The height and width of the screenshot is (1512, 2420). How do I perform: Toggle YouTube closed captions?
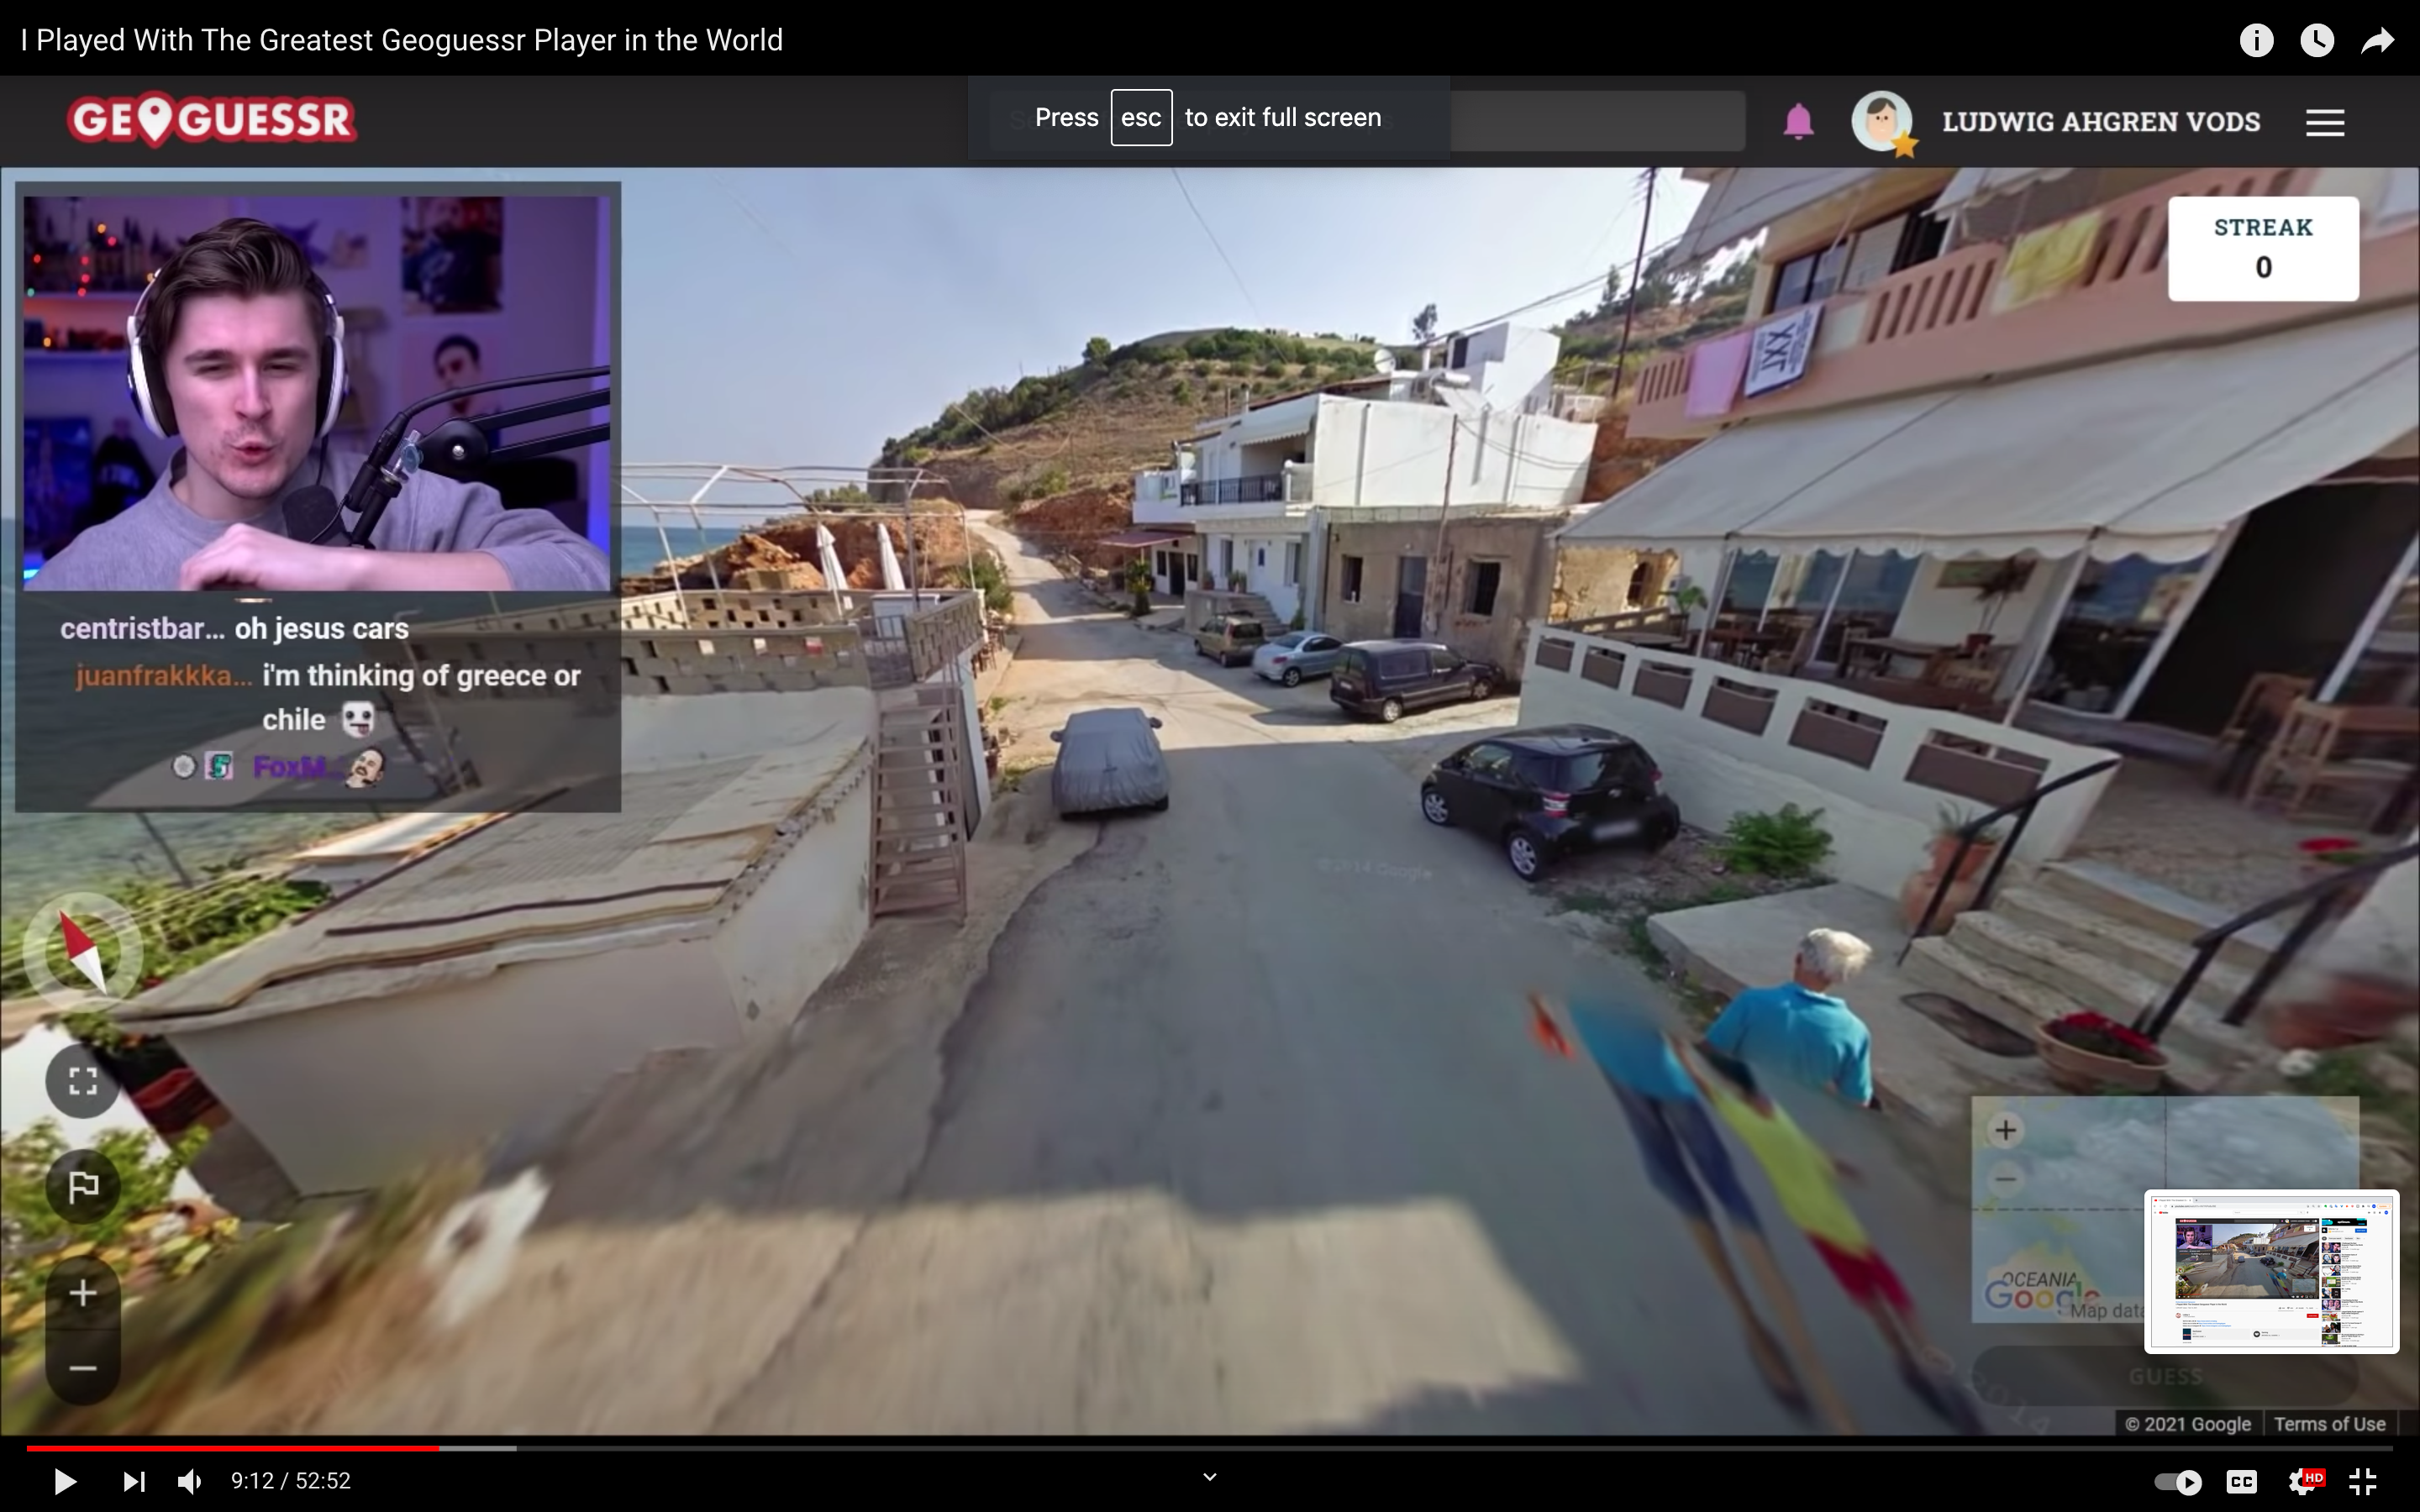pyautogui.click(x=2240, y=1479)
